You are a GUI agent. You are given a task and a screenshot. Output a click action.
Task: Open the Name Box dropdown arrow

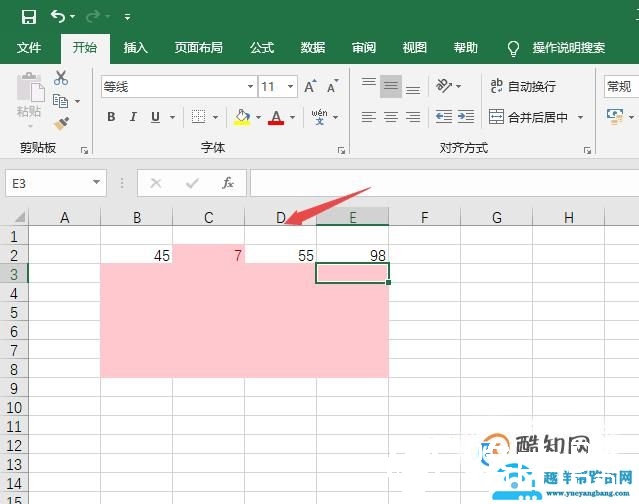pos(97,183)
